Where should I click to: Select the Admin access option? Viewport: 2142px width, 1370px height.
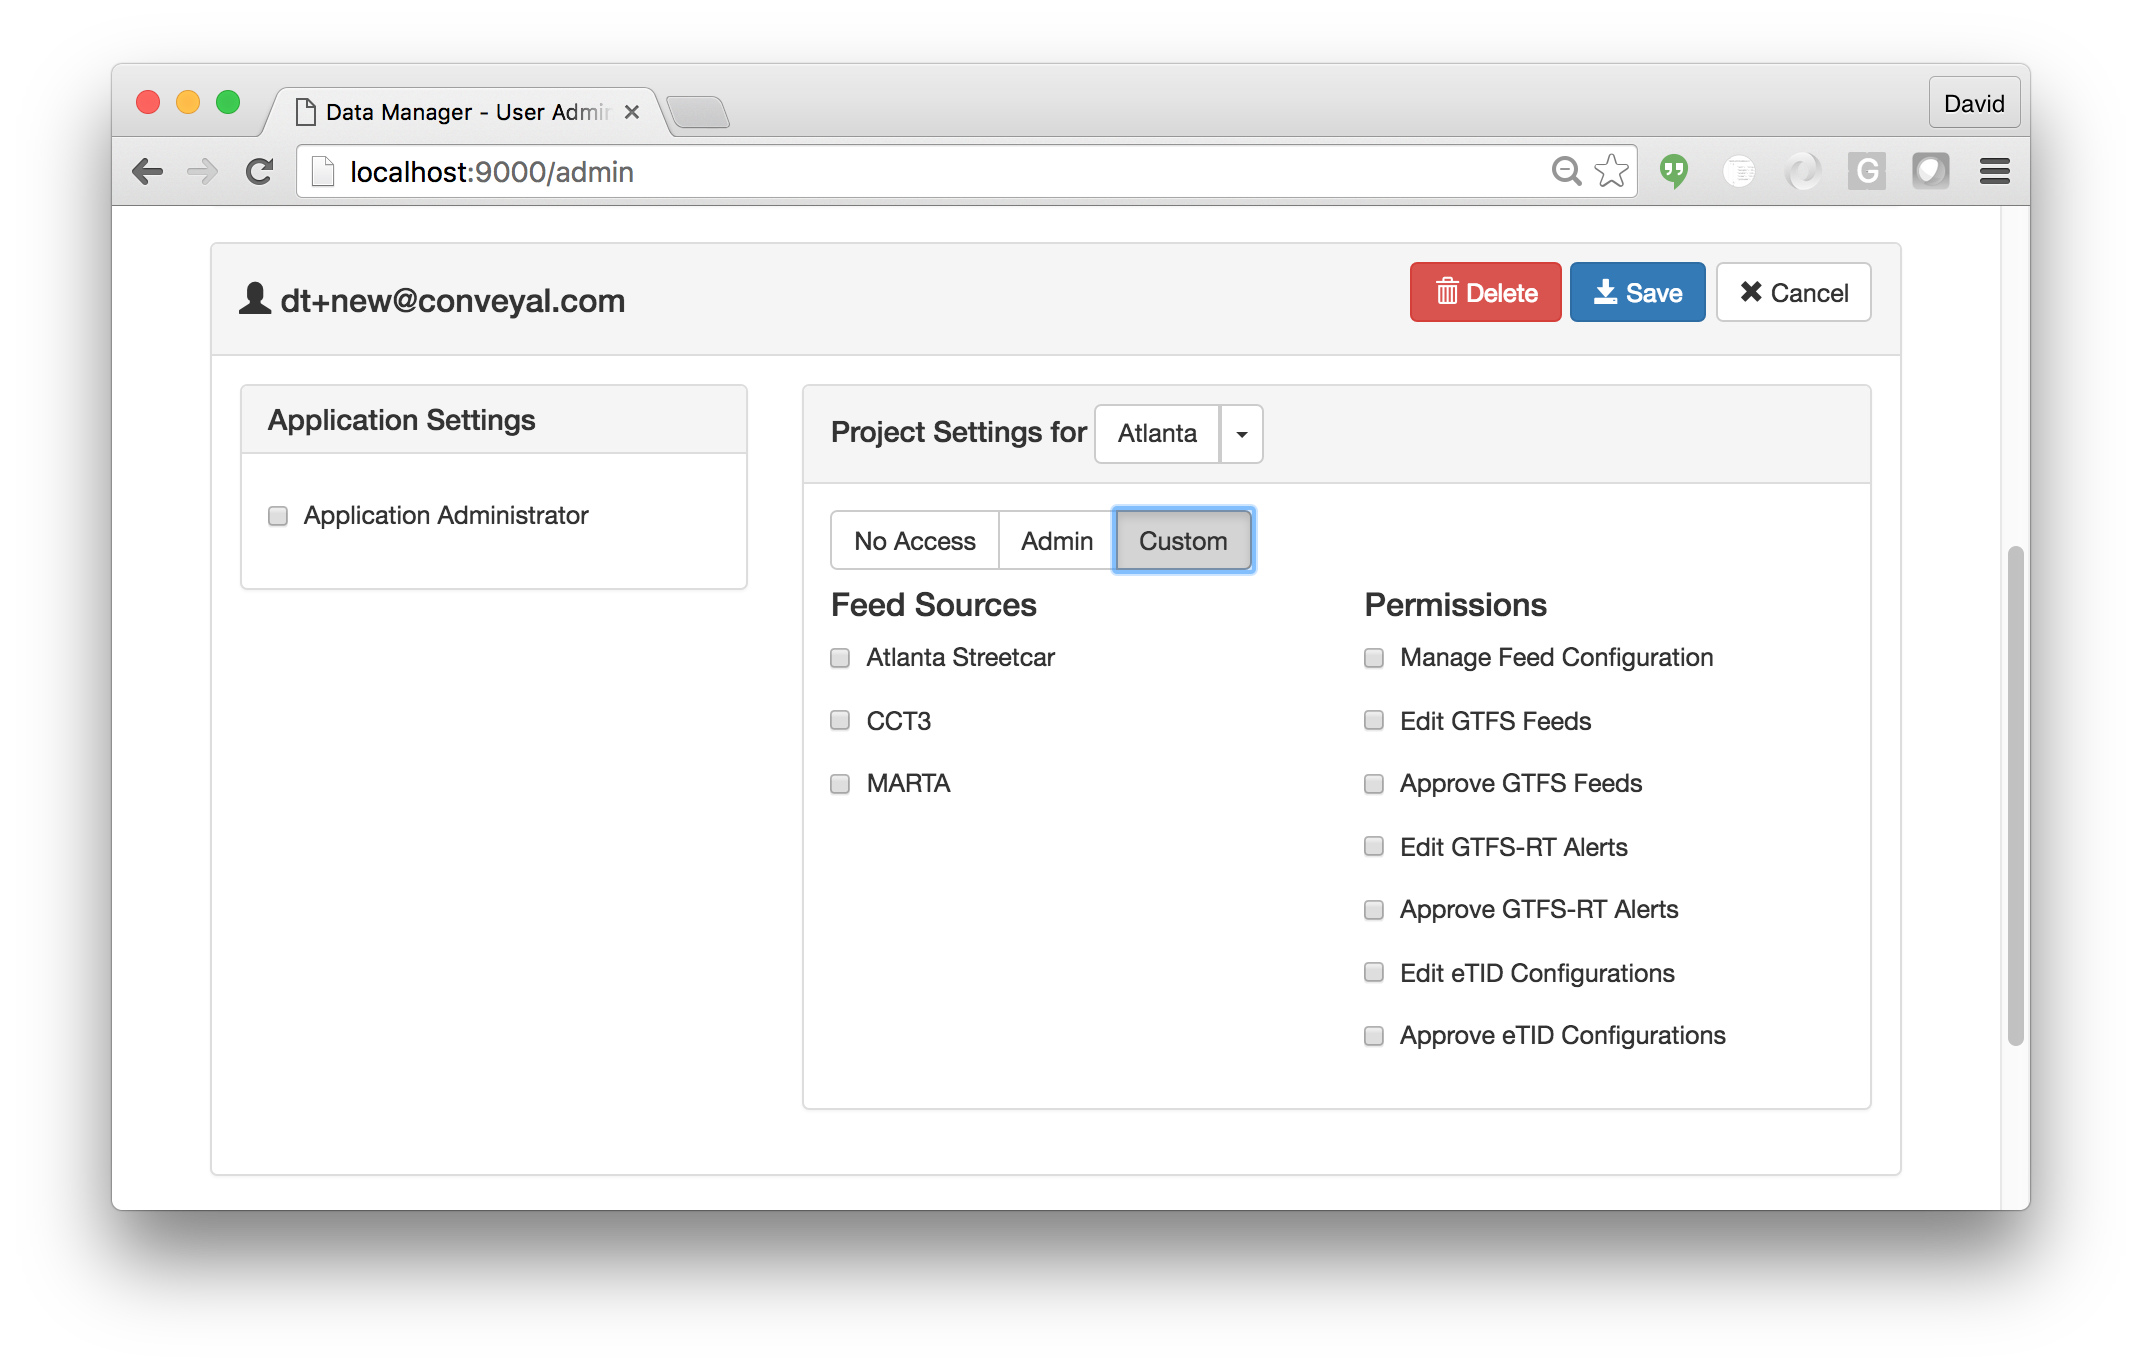pos(1056,541)
